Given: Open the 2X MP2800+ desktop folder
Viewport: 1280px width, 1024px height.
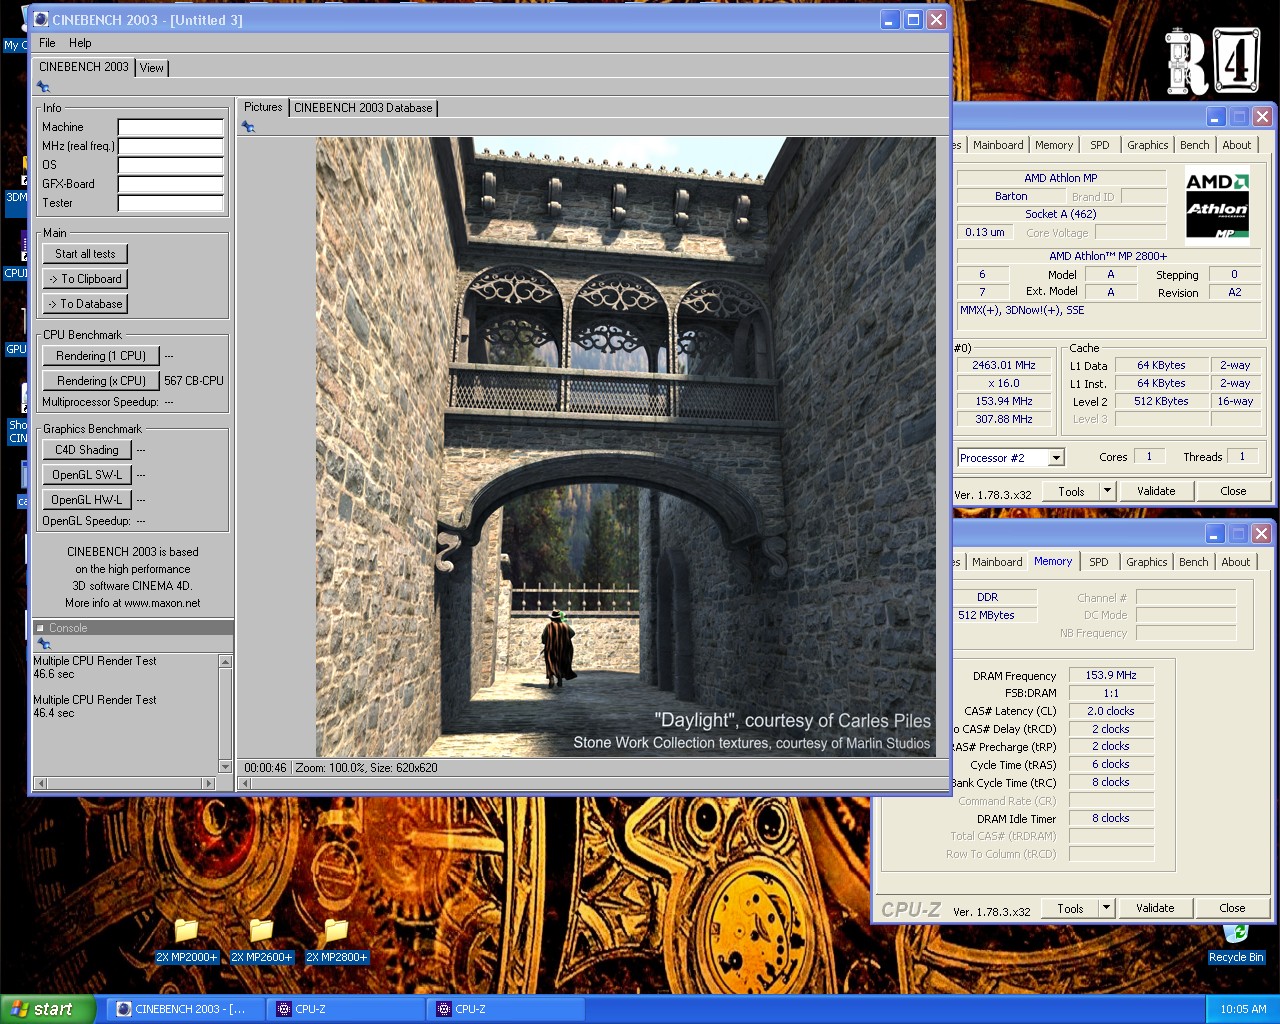Looking at the screenshot, I should click(336, 932).
